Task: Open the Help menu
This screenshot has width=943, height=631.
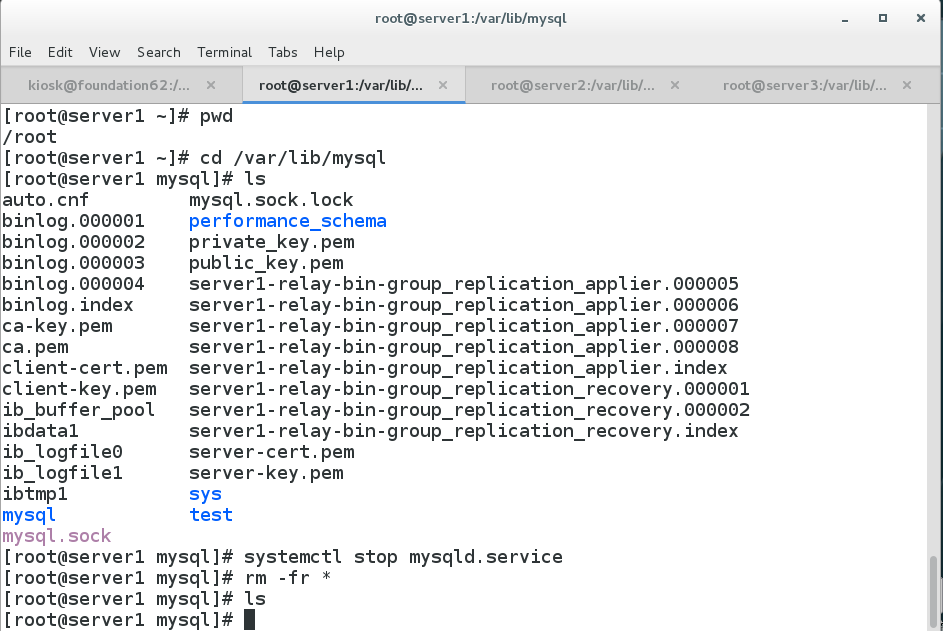Action: pyautogui.click(x=328, y=52)
